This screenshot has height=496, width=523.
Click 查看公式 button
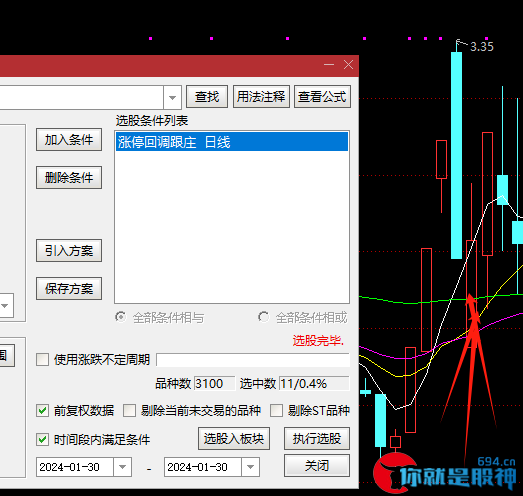click(x=322, y=97)
